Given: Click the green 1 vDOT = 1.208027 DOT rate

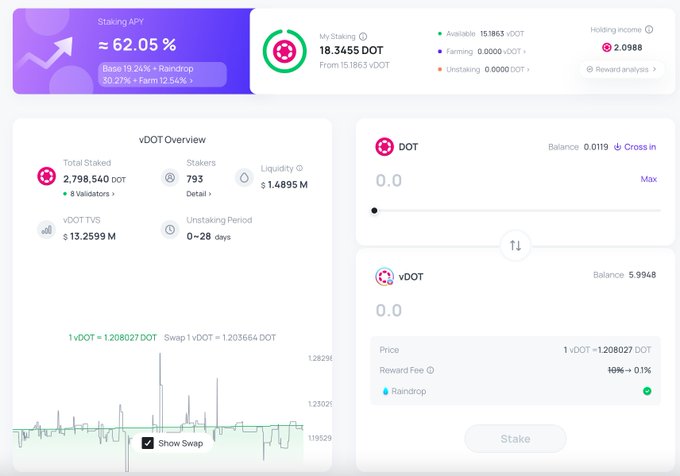Looking at the screenshot, I should [113, 338].
